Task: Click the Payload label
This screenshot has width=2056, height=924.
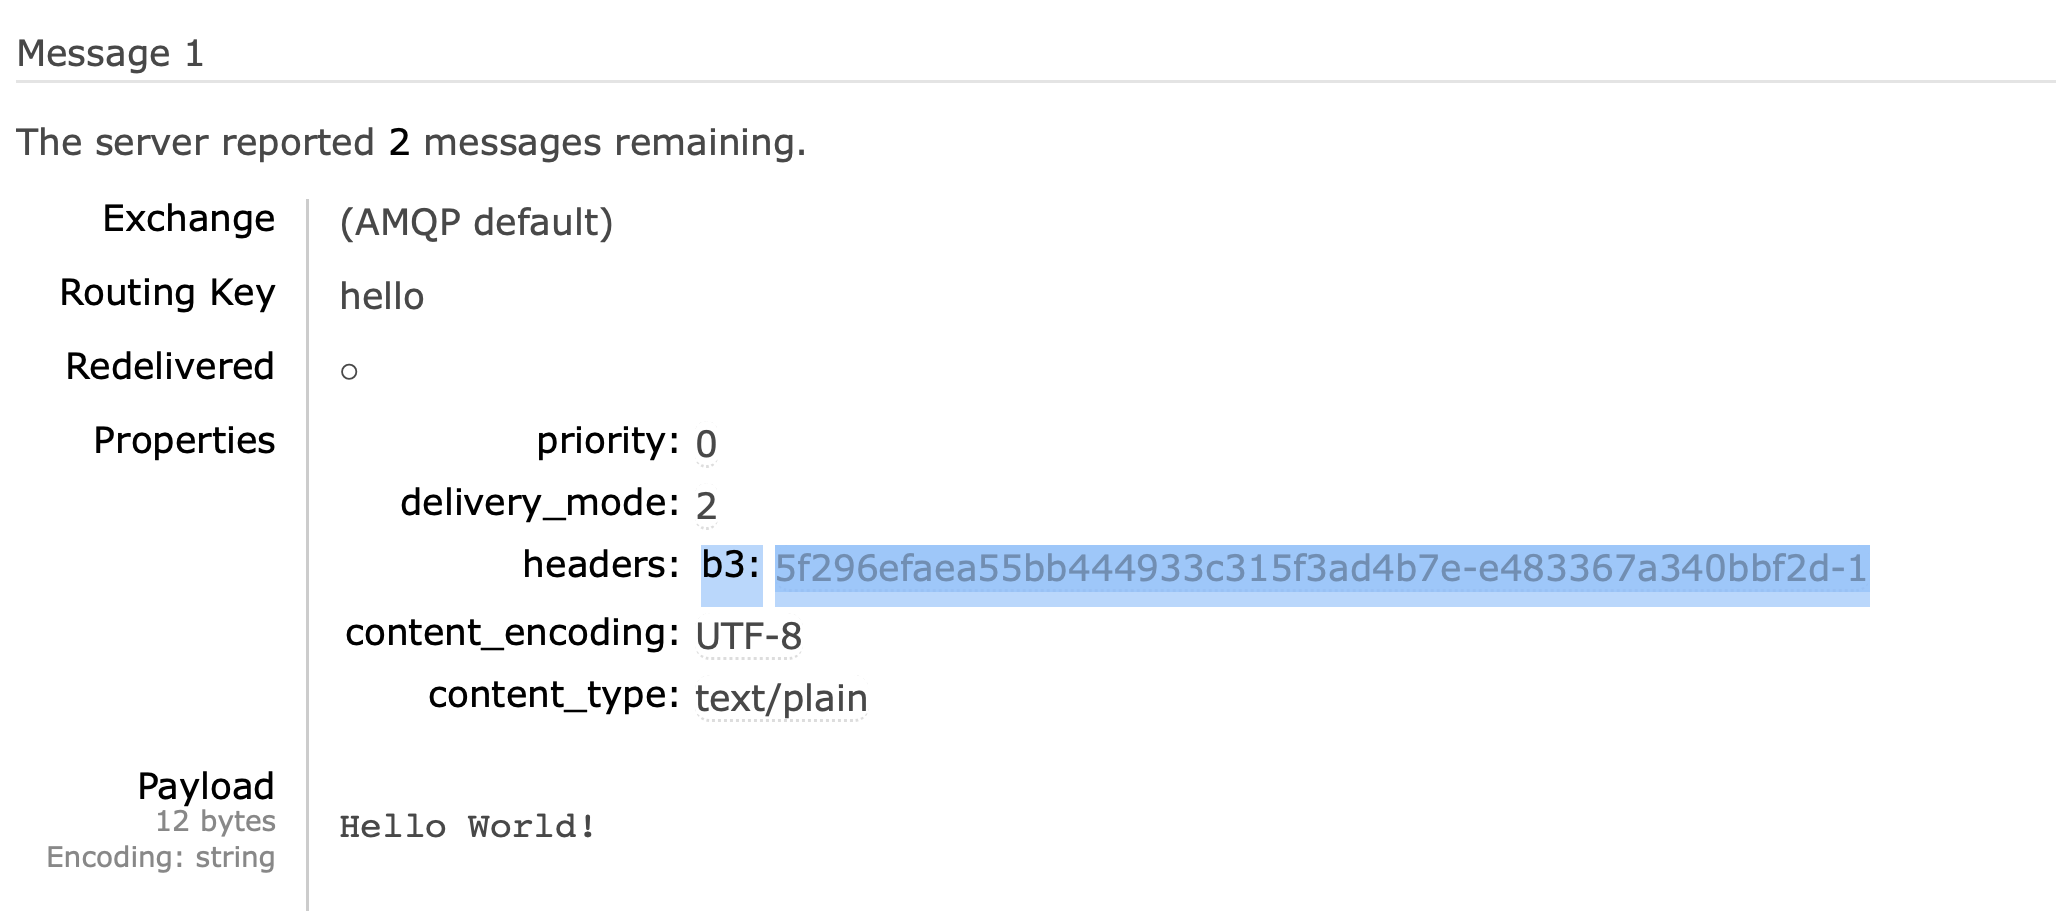Action: [206, 786]
